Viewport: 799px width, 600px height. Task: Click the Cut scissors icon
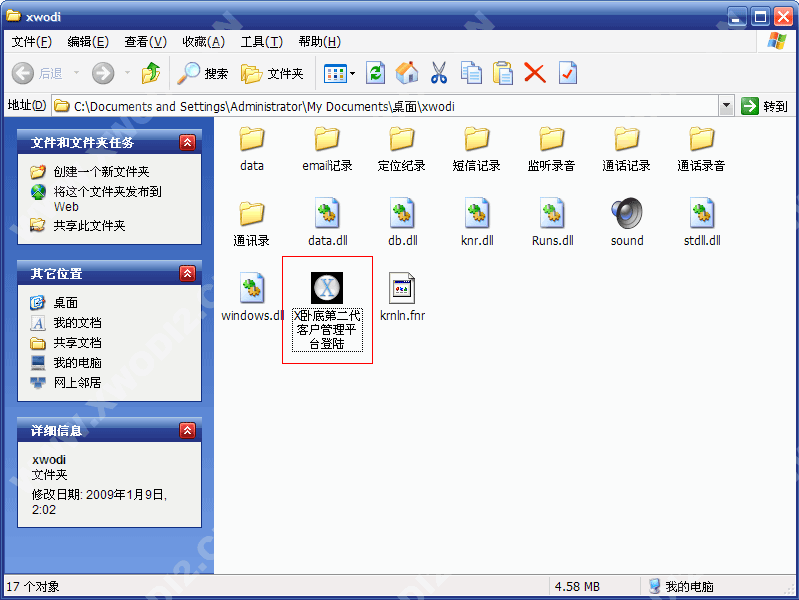point(438,73)
